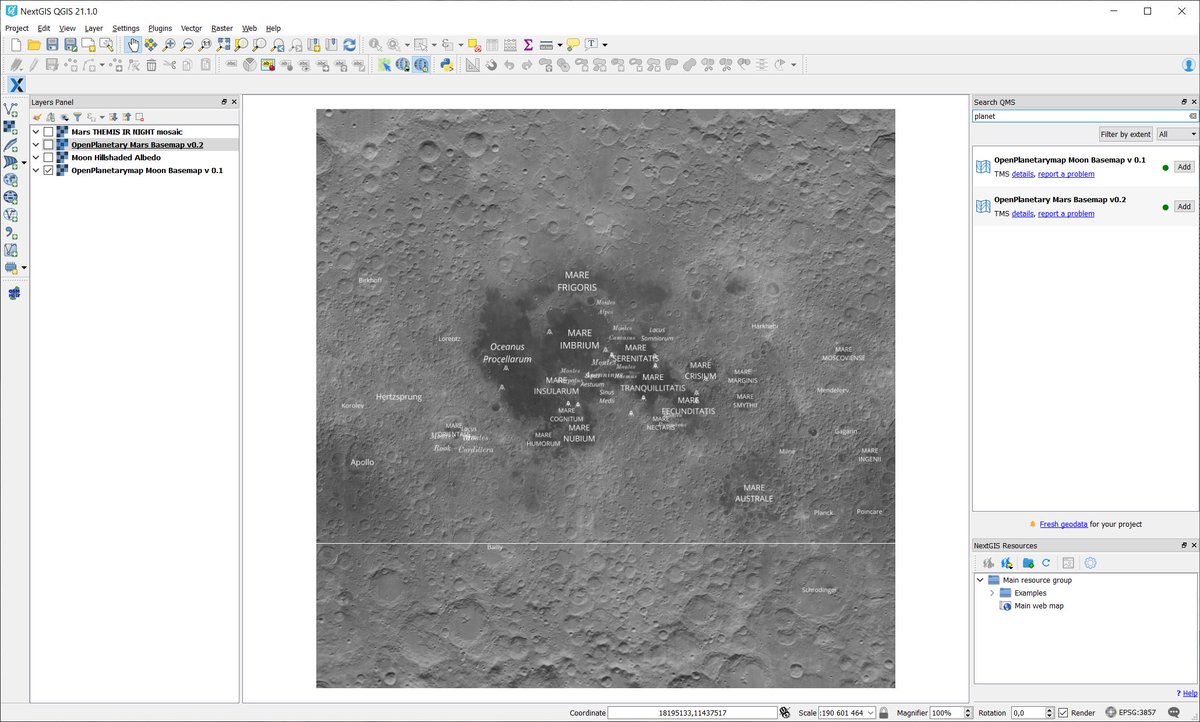Open the Project menu
This screenshot has width=1200, height=722.
coord(17,29)
